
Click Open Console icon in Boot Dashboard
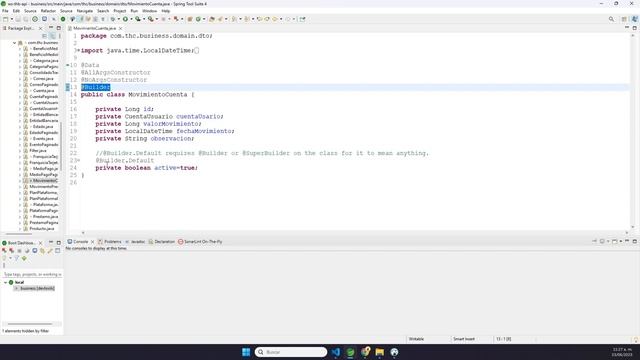[x=35, y=251]
